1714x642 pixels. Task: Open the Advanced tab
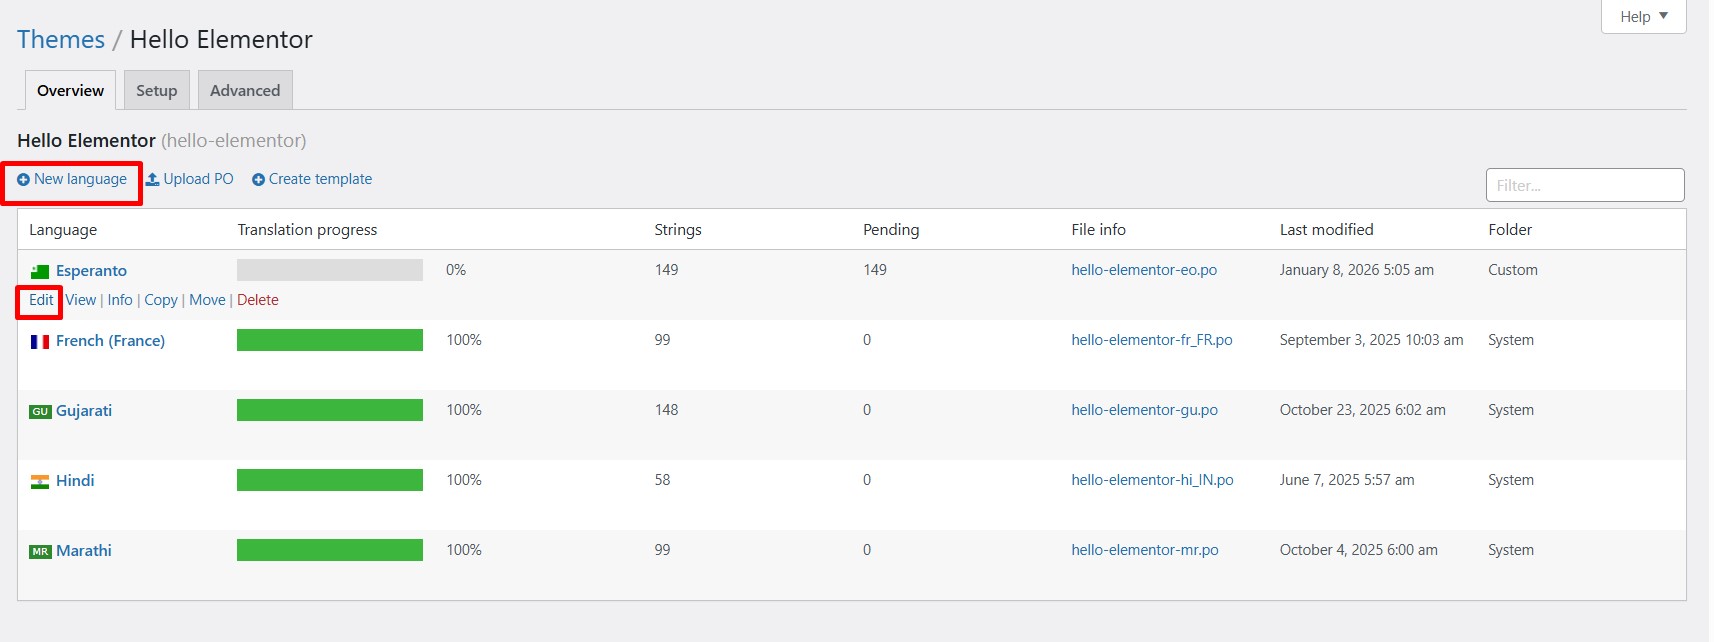pos(245,91)
